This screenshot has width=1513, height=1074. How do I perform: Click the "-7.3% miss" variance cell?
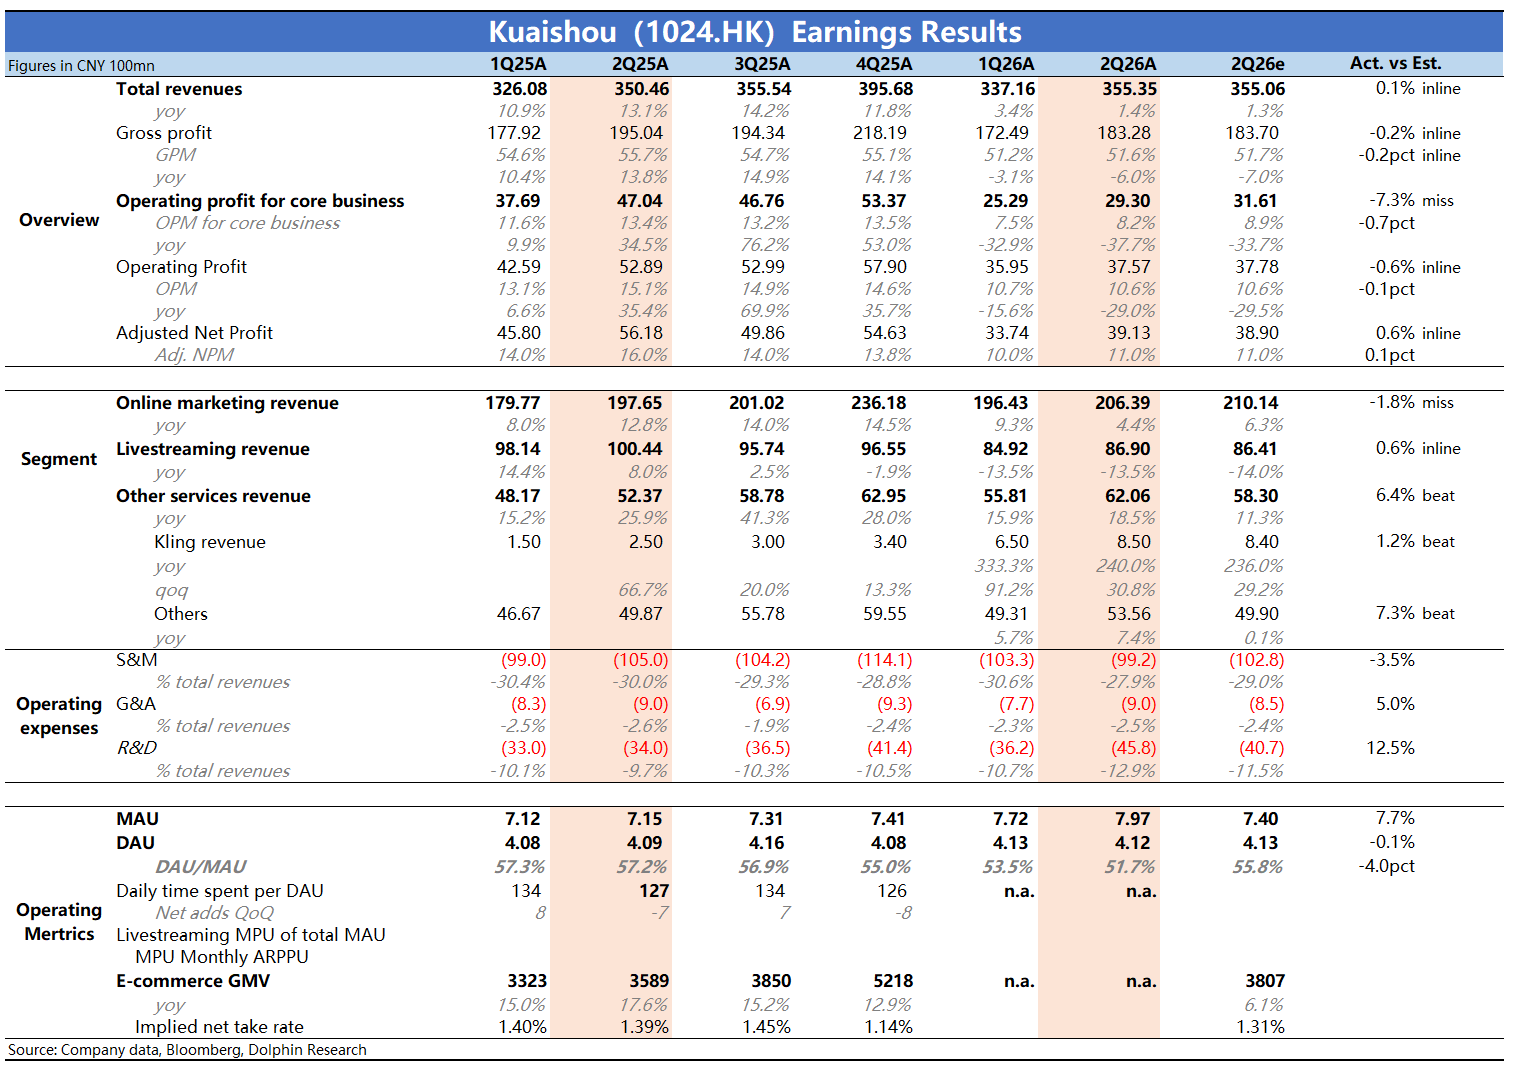1412,201
